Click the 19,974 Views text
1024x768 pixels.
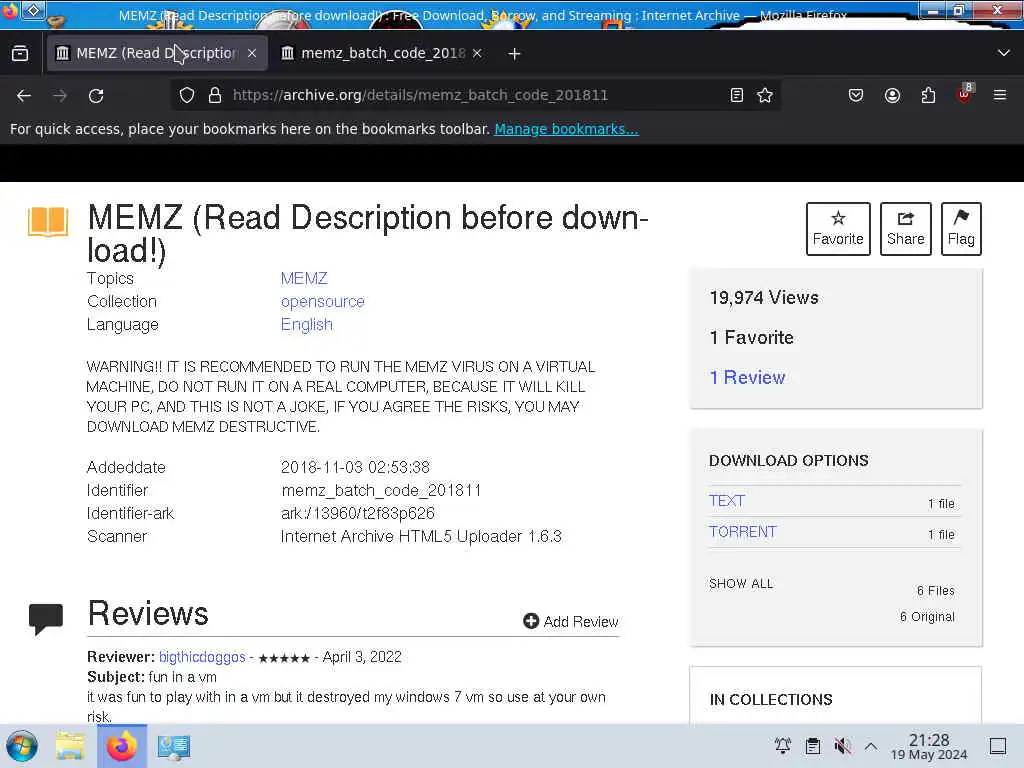click(764, 298)
